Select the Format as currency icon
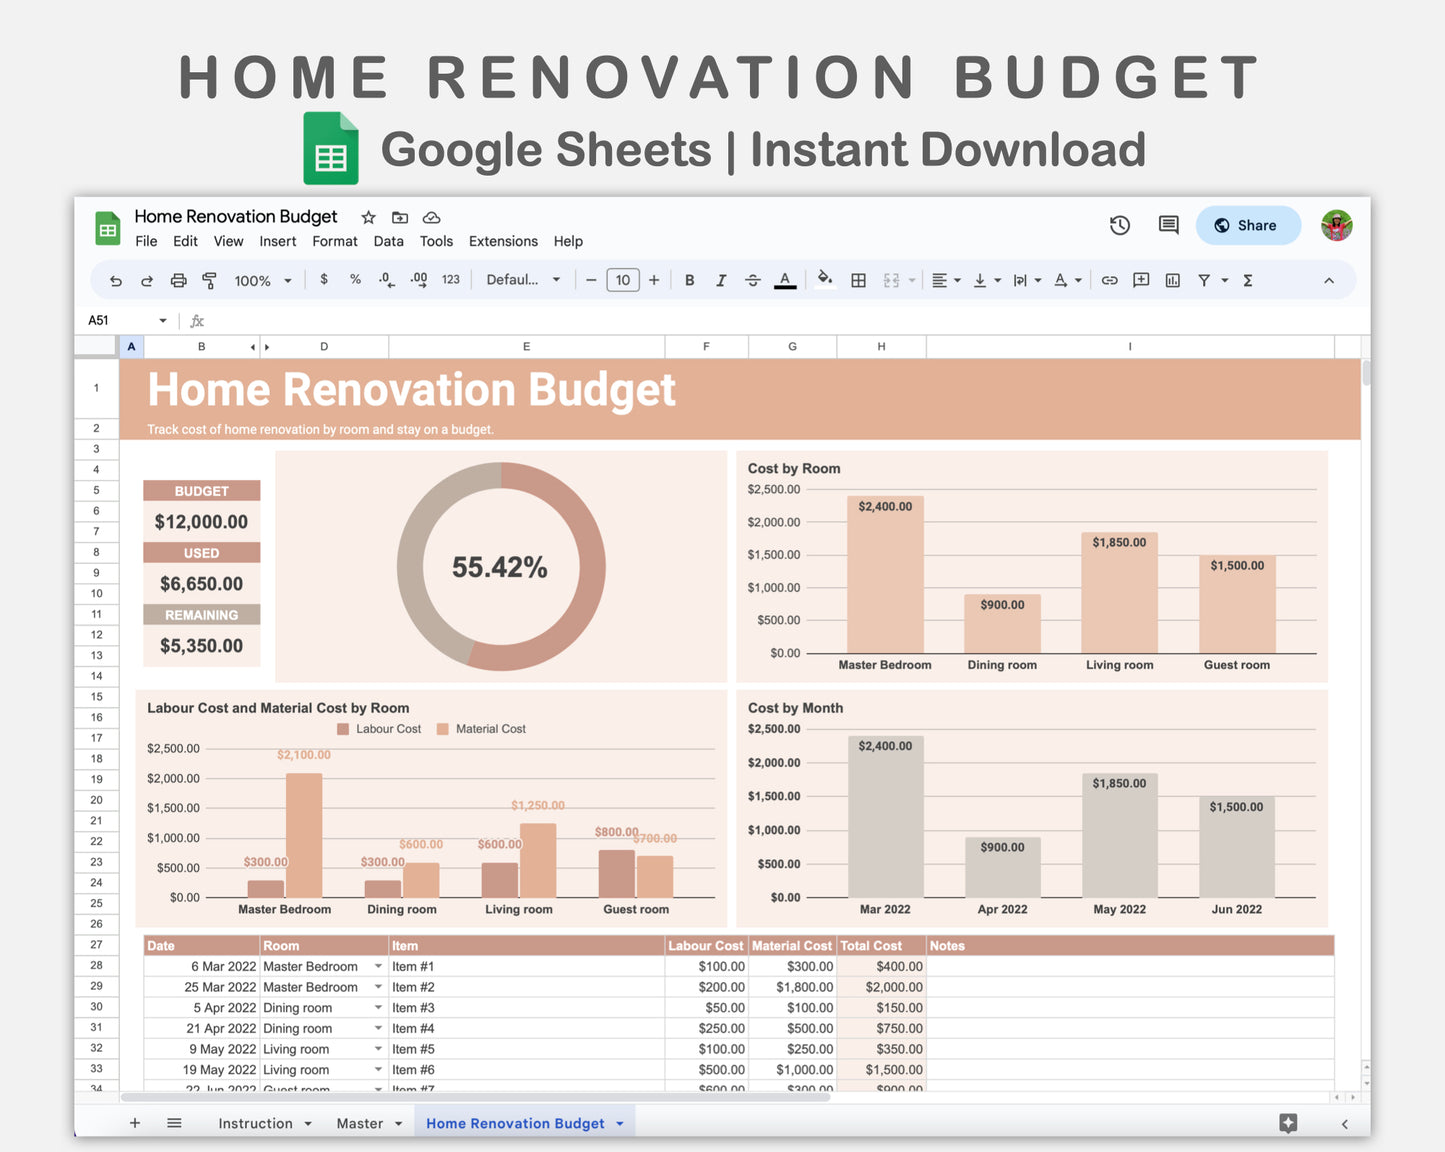Viewport: 1445px width, 1152px height. [x=324, y=280]
